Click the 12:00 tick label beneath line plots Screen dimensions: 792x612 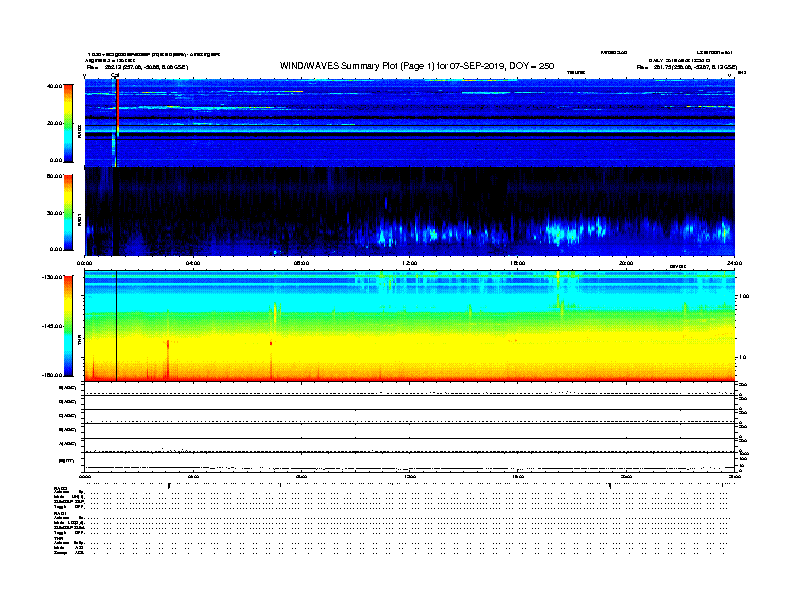[410, 477]
